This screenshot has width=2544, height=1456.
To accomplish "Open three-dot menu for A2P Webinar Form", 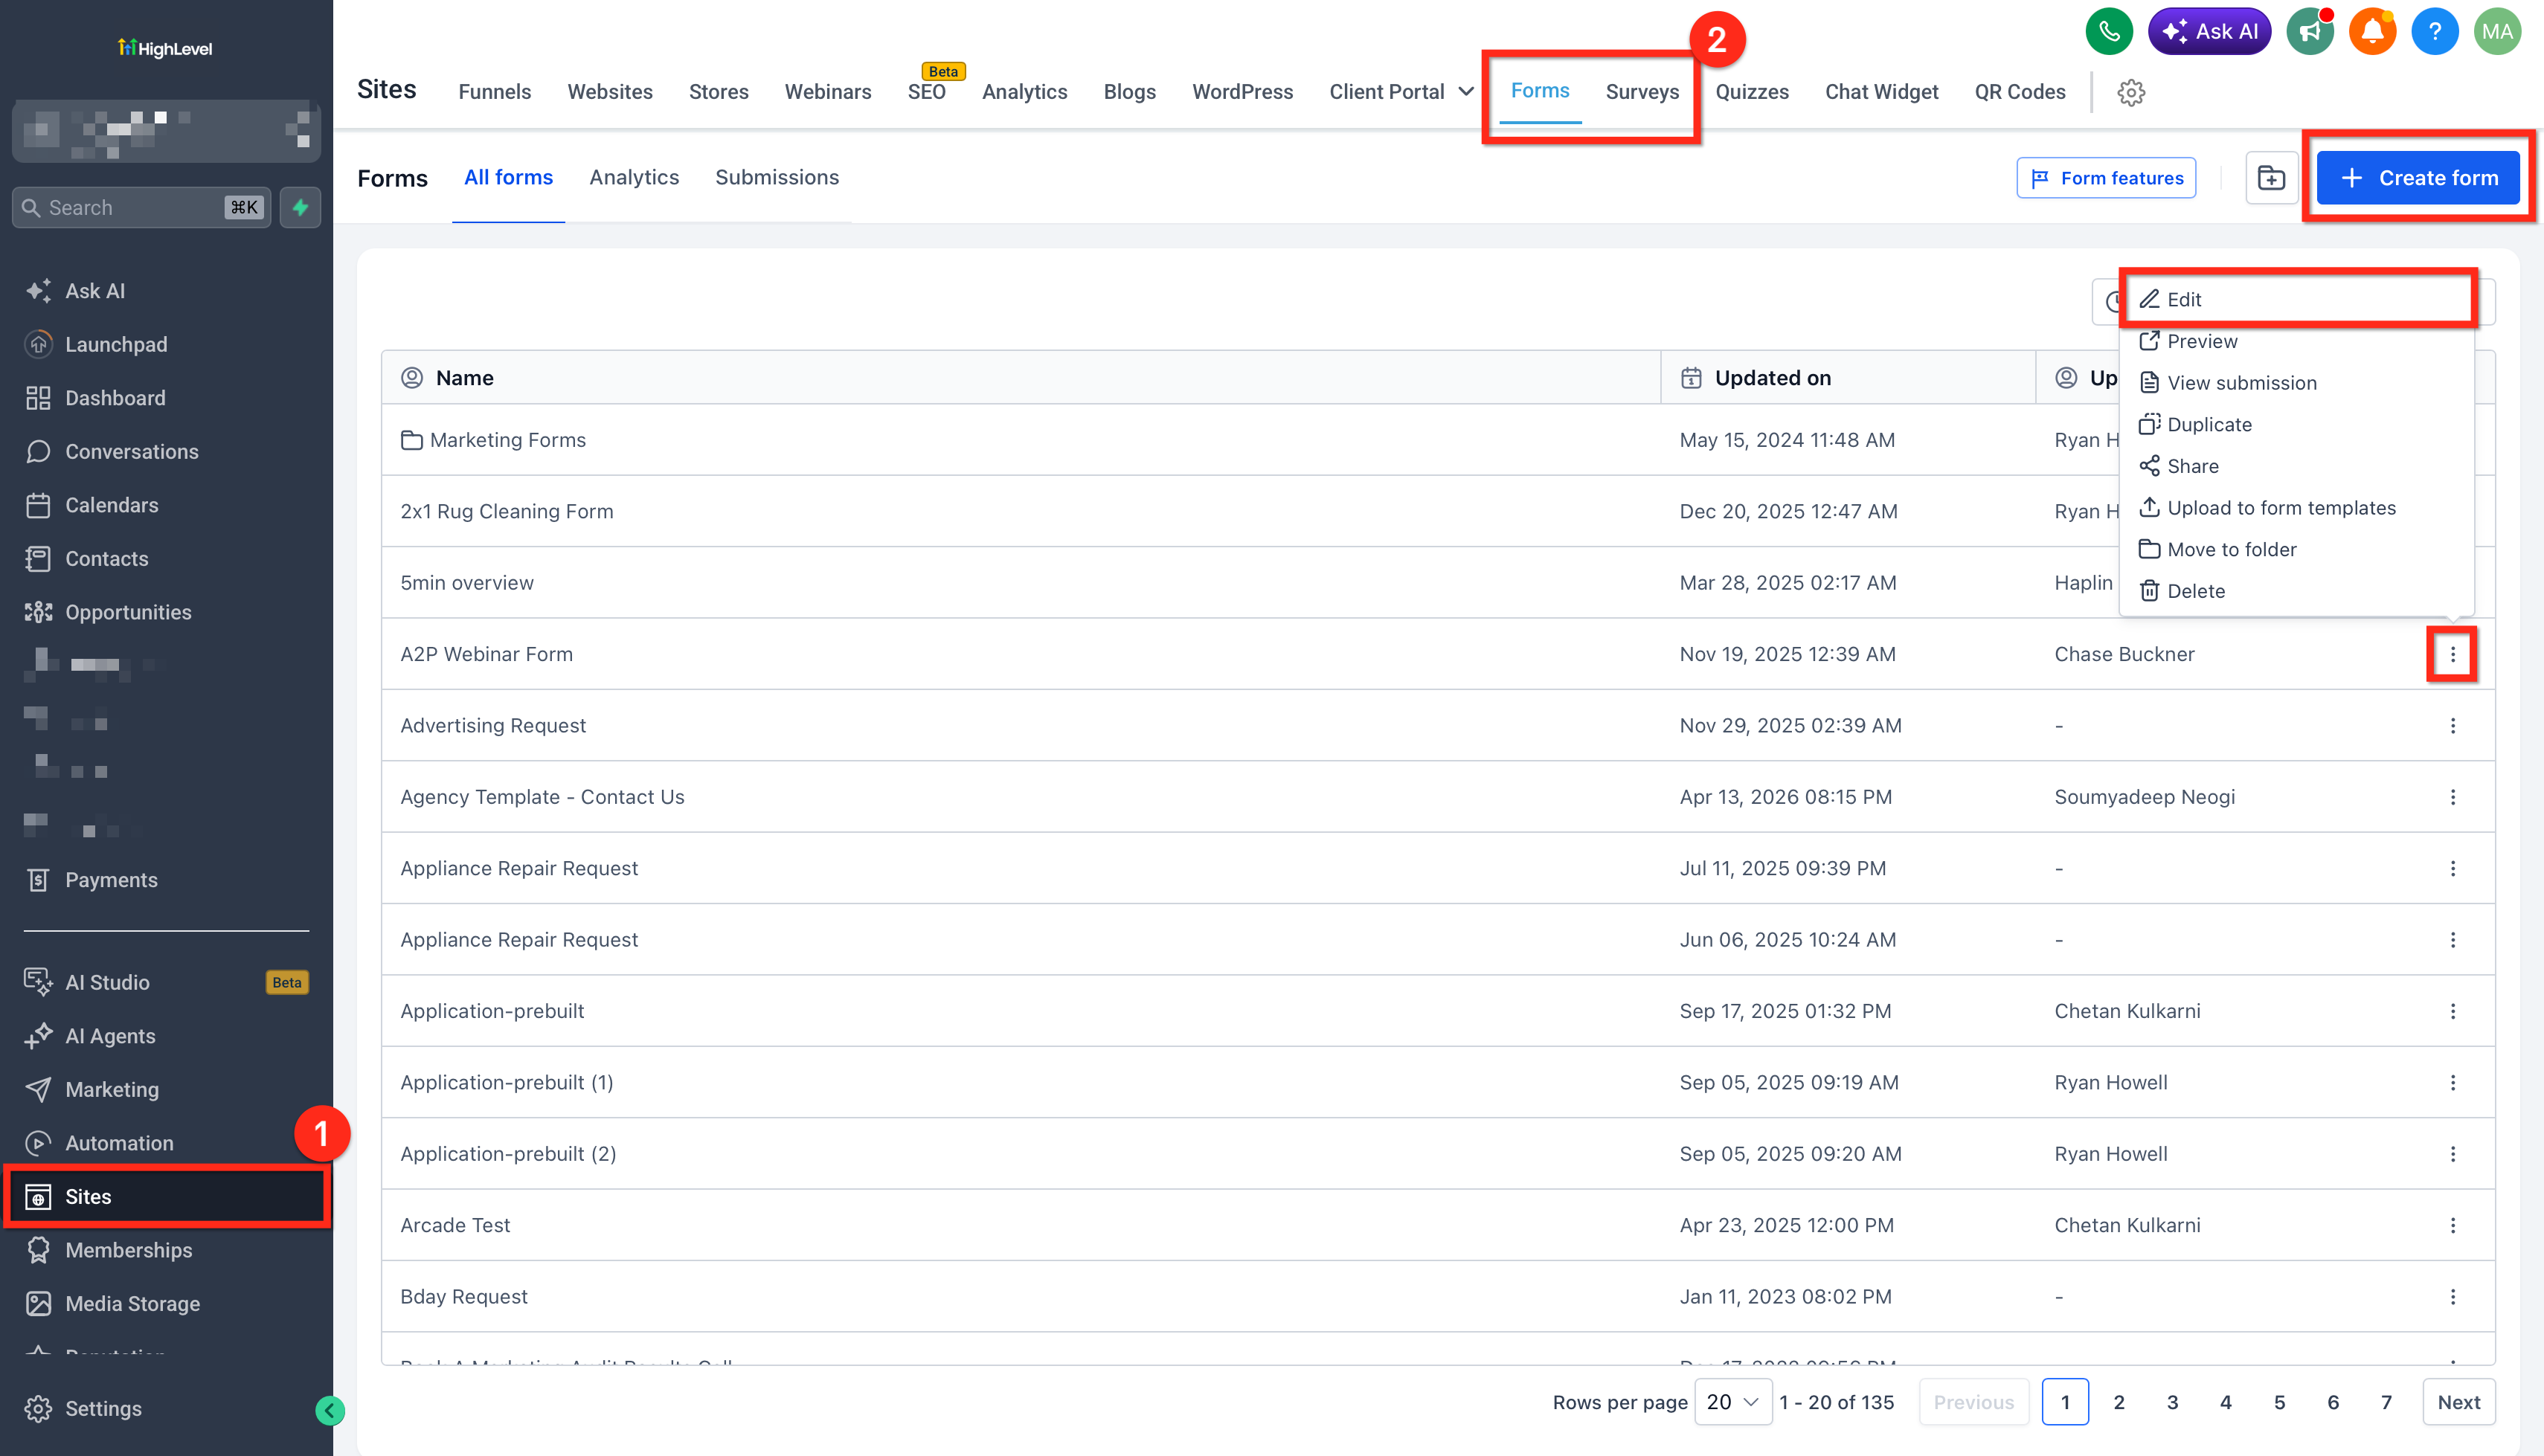I will tap(2452, 654).
